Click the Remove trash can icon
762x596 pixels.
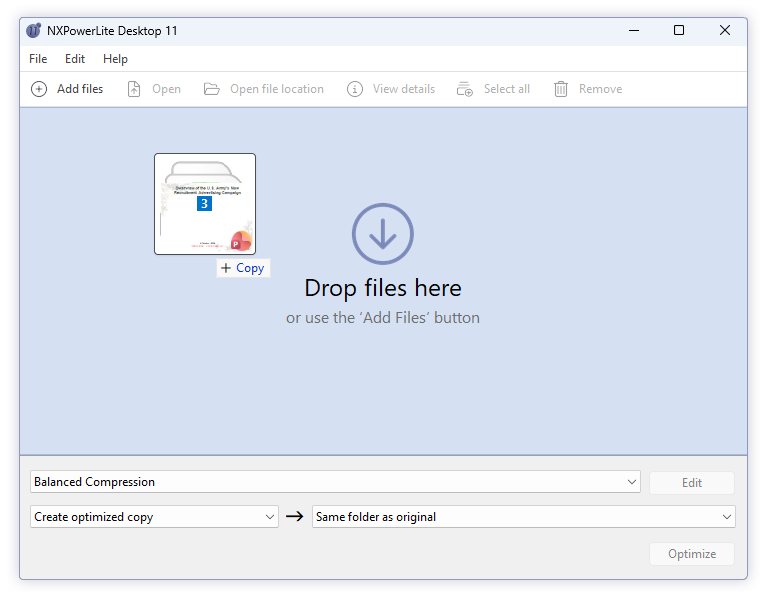(x=561, y=89)
